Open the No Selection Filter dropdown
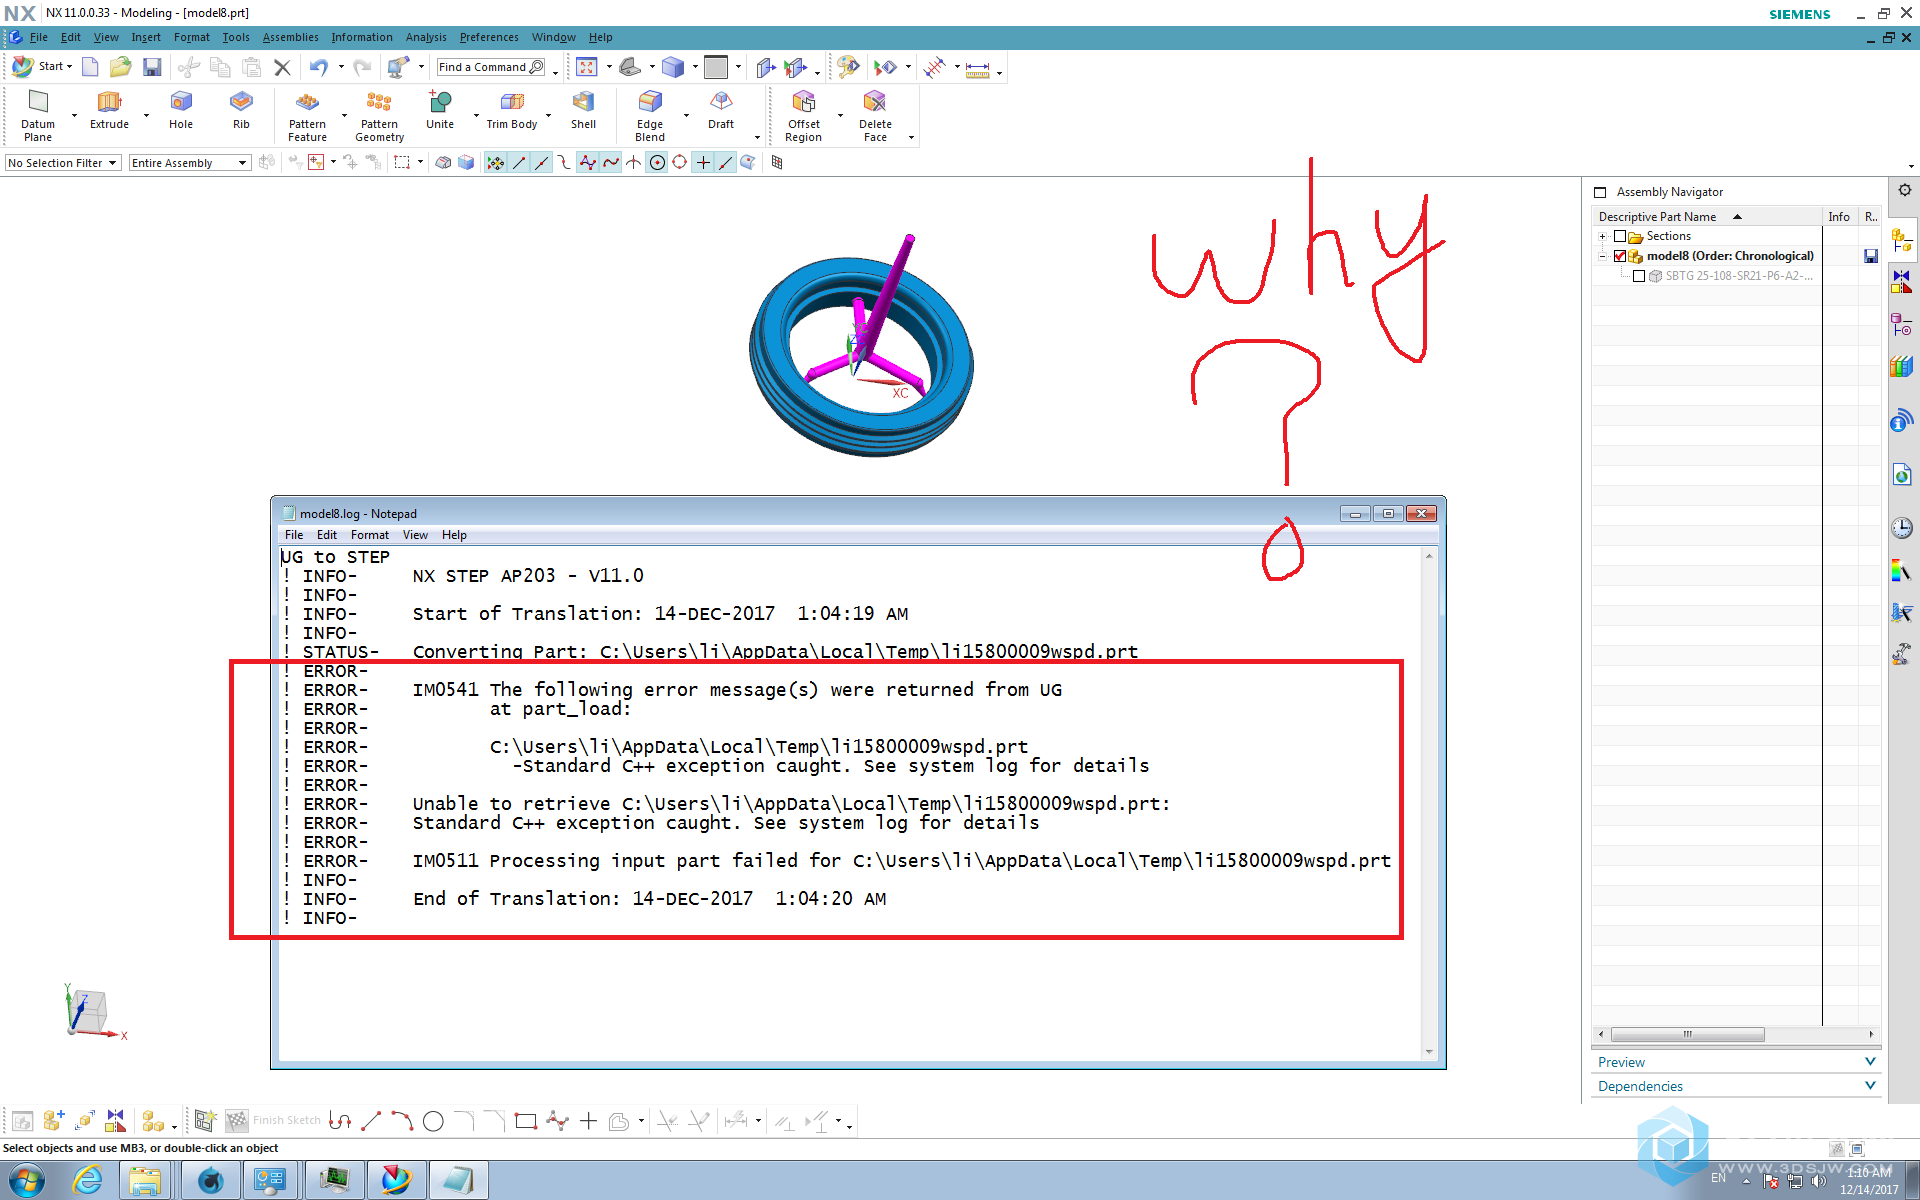This screenshot has width=1920, height=1200. coord(63,163)
